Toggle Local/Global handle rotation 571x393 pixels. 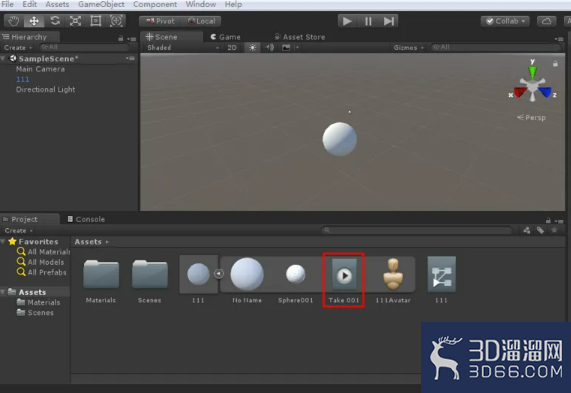pos(201,21)
